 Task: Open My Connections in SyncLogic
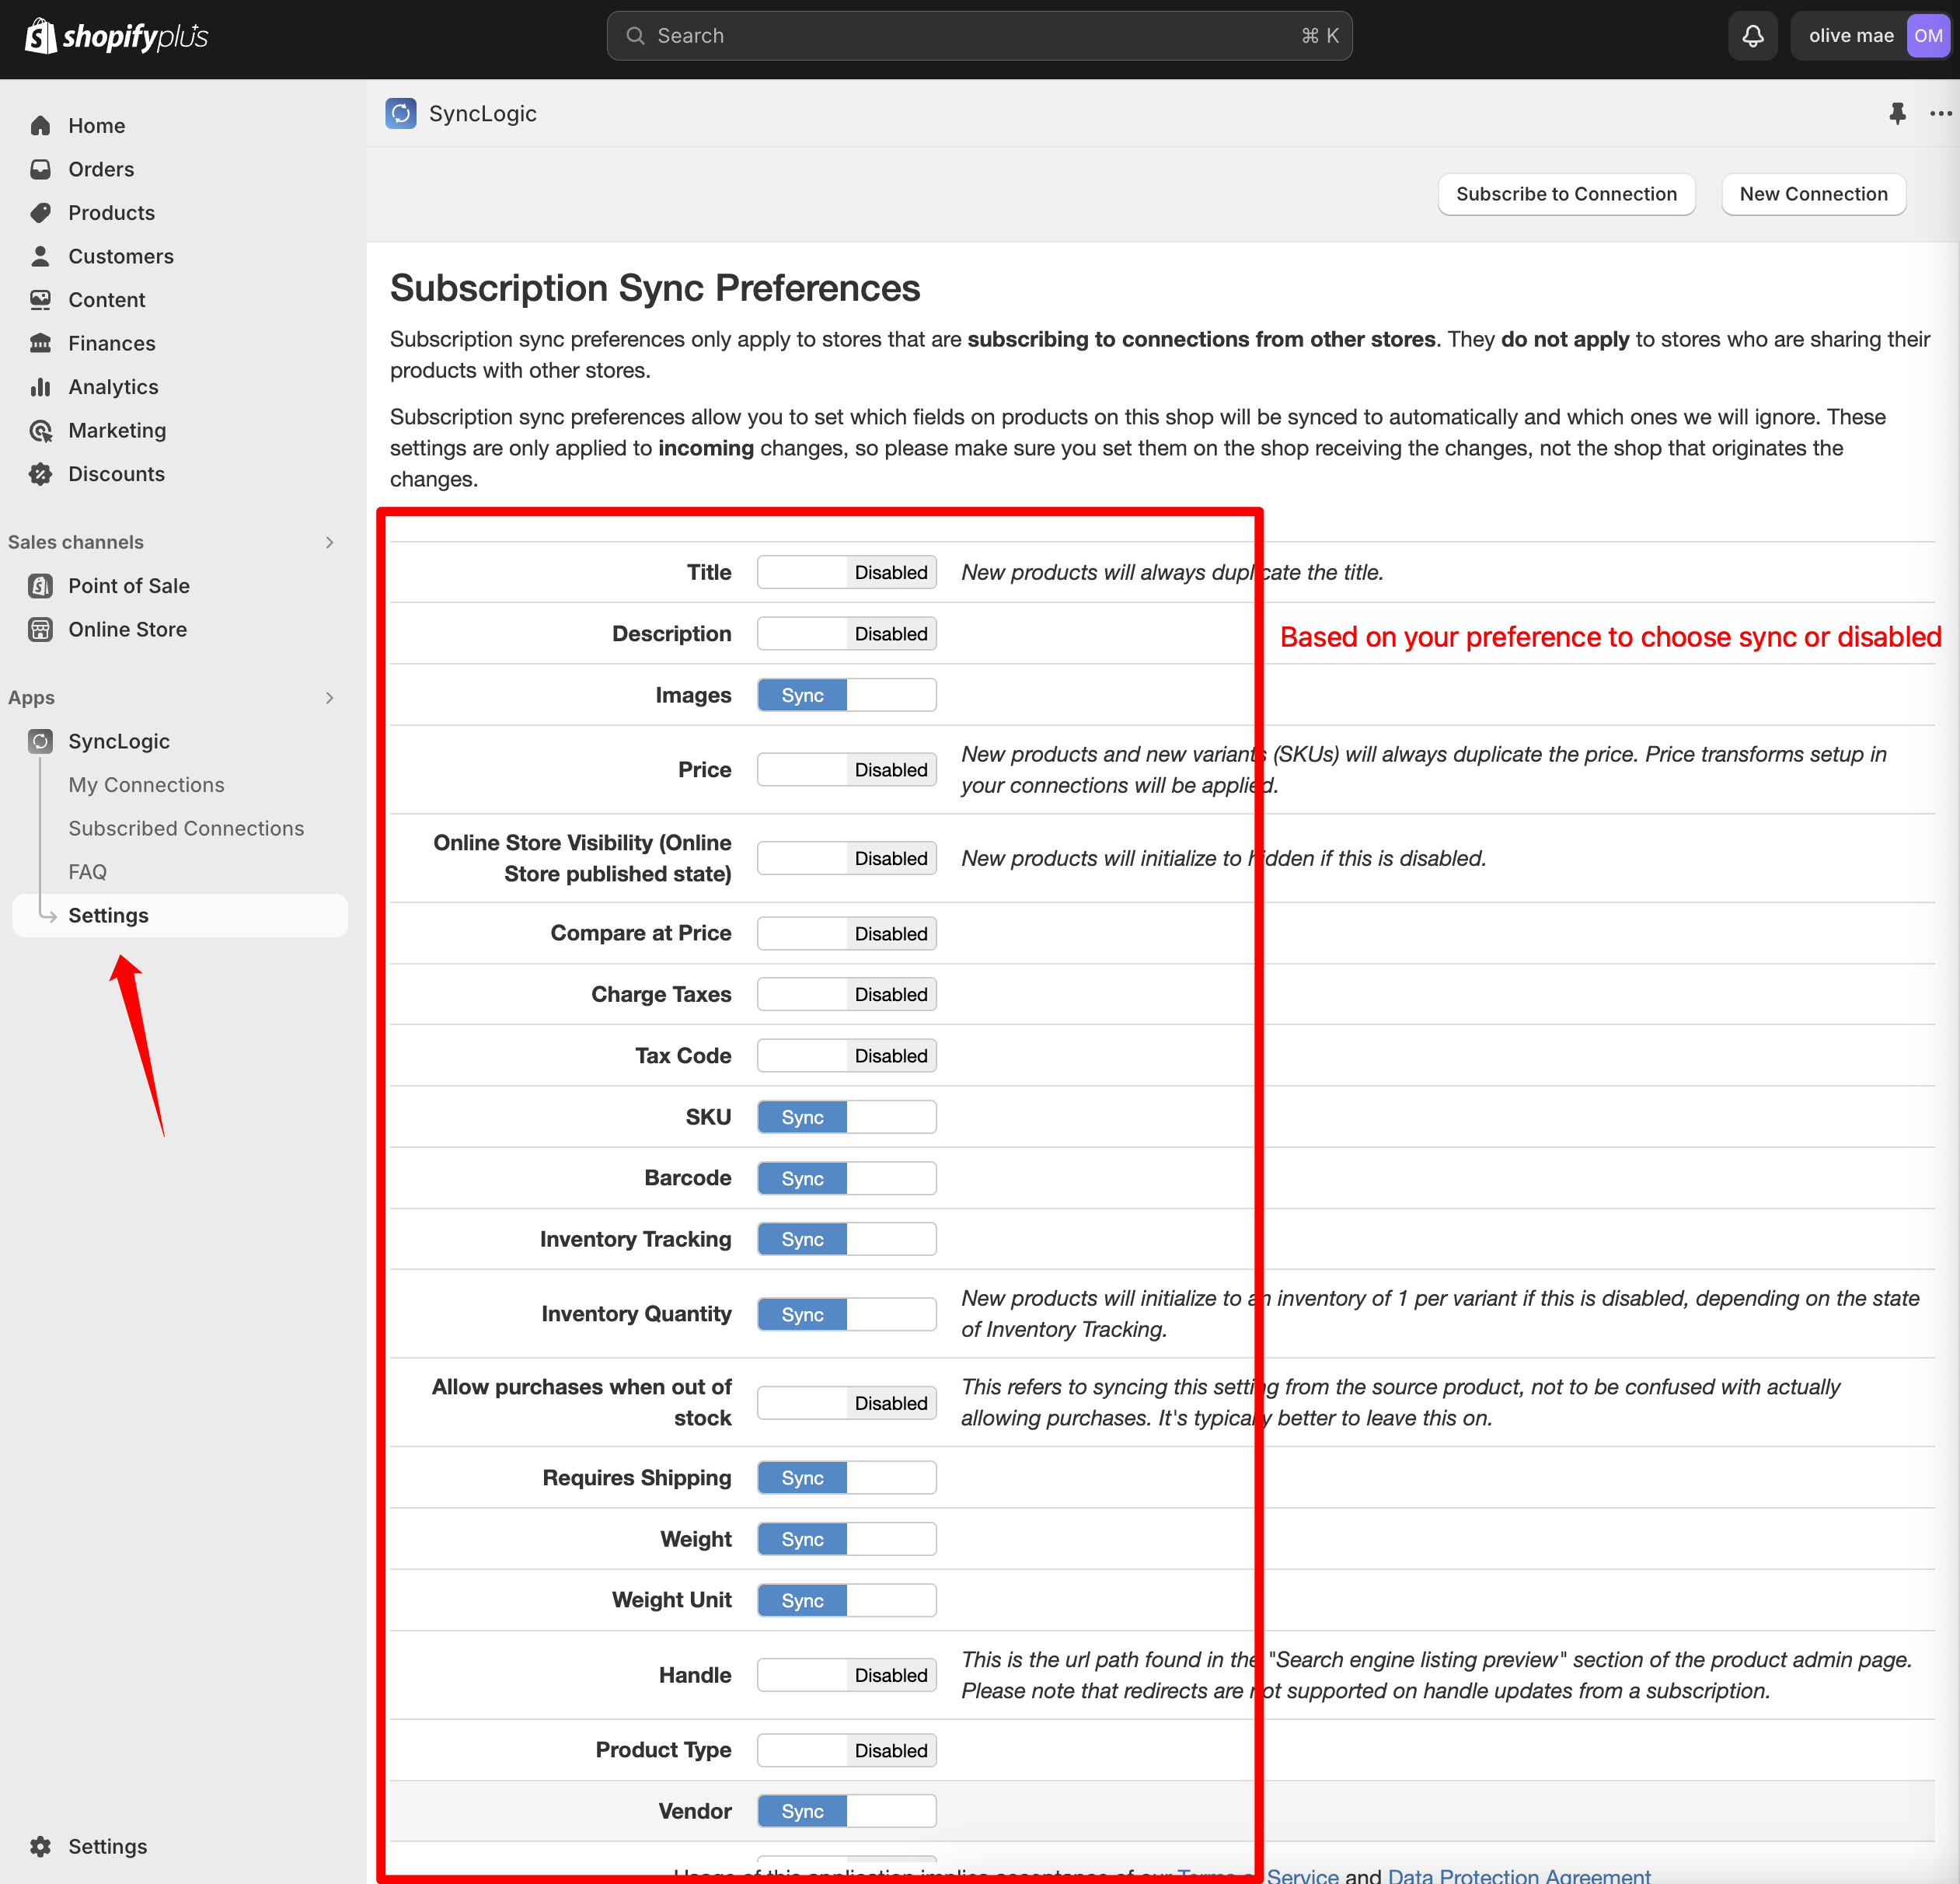tap(146, 785)
